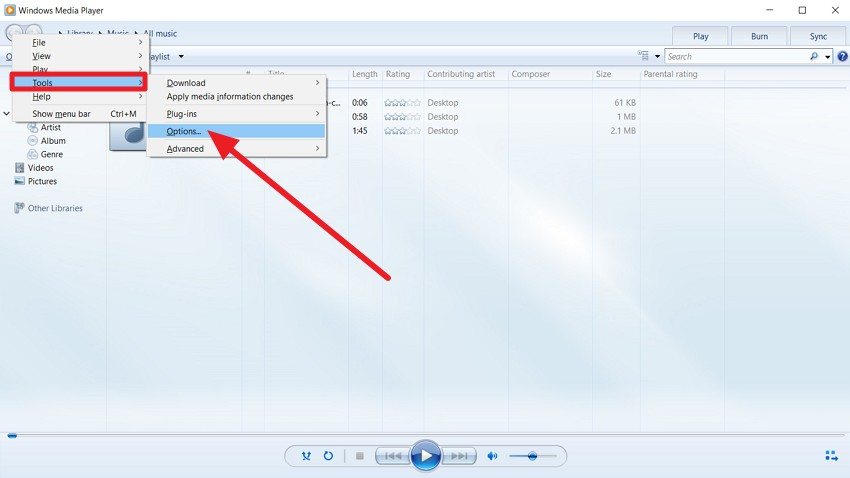The width and height of the screenshot is (850, 478).
Task: Switch to Now Playing view icon
Action: [x=831, y=456]
